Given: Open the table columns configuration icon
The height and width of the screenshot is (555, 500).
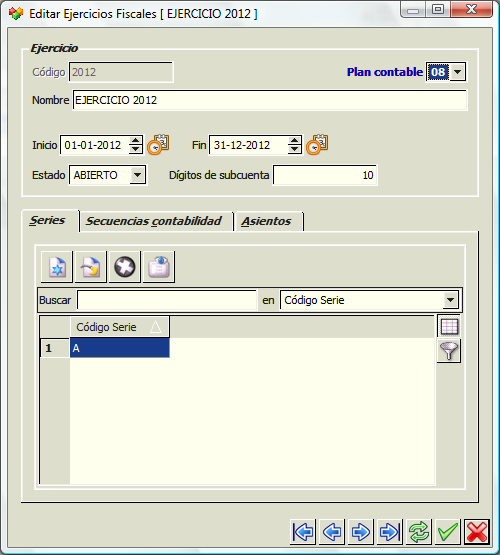Looking at the screenshot, I should coord(449,326).
